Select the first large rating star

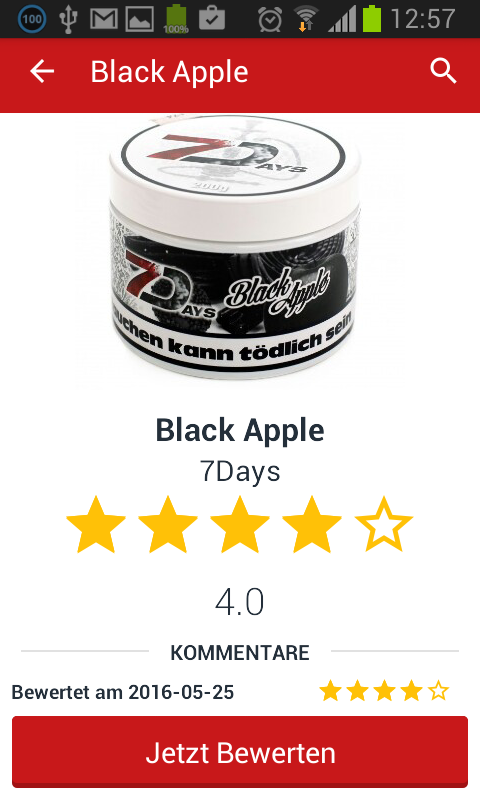[x=96, y=525]
